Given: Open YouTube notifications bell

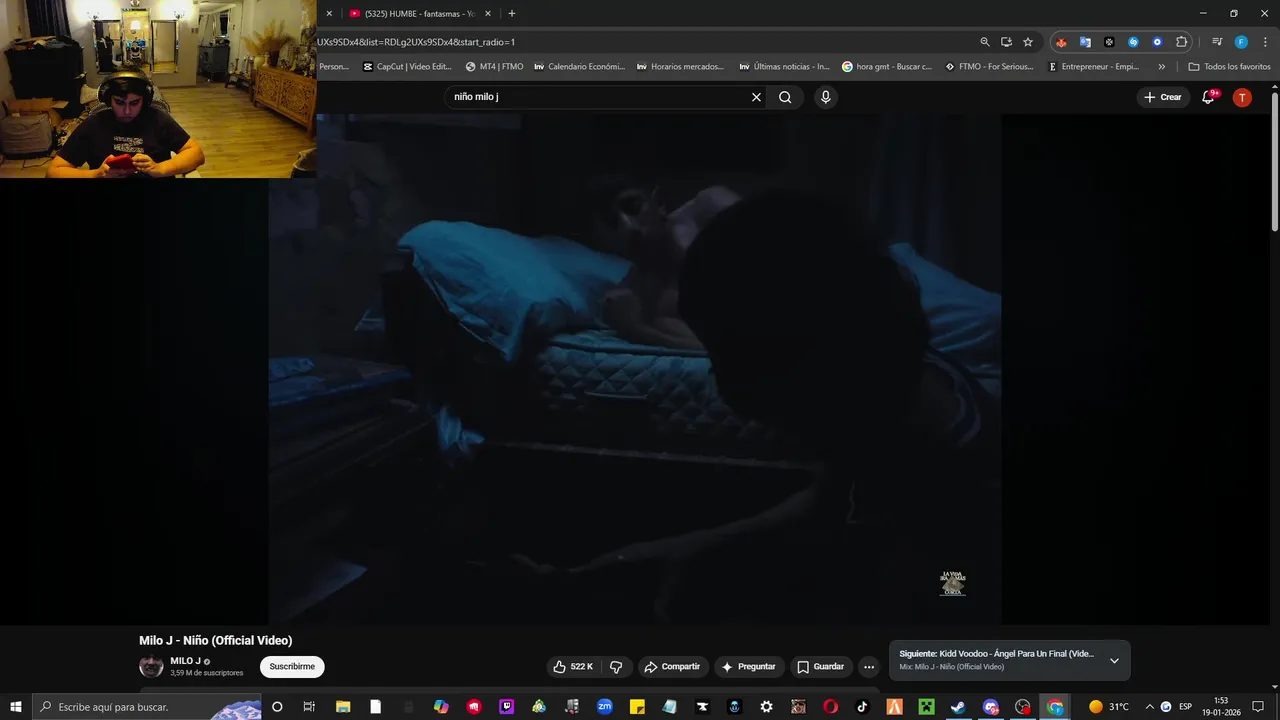Looking at the screenshot, I should coord(1208,97).
